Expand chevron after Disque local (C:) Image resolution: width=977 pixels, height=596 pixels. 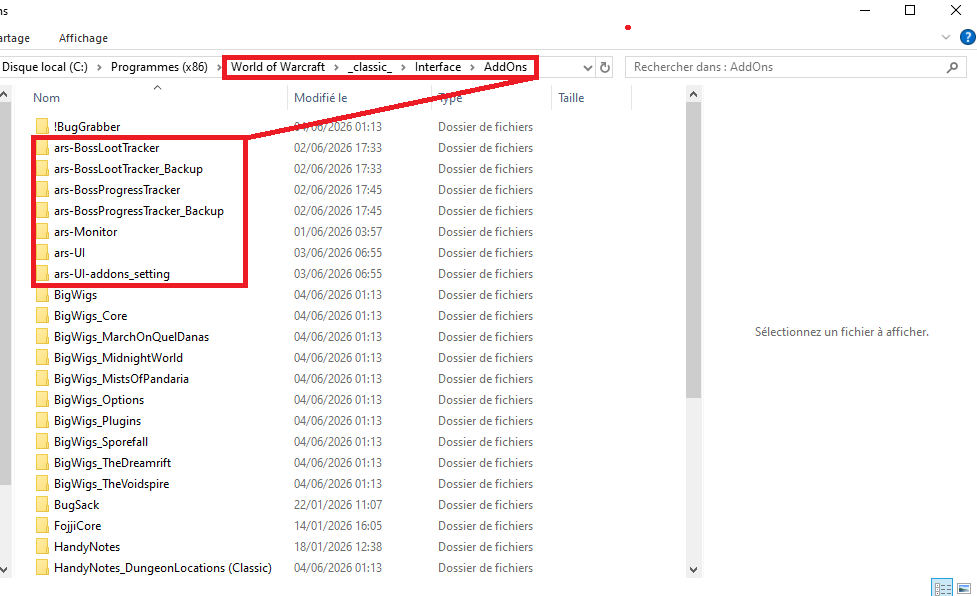pos(99,67)
